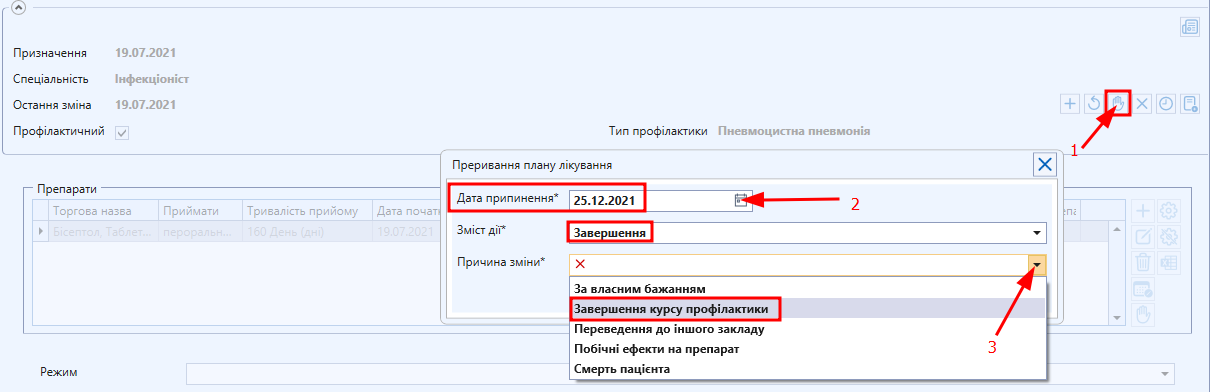This screenshot has width=1210, height=392.
Task: Click the X cancel icon in the plan toolbar
Action: point(1142,103)
